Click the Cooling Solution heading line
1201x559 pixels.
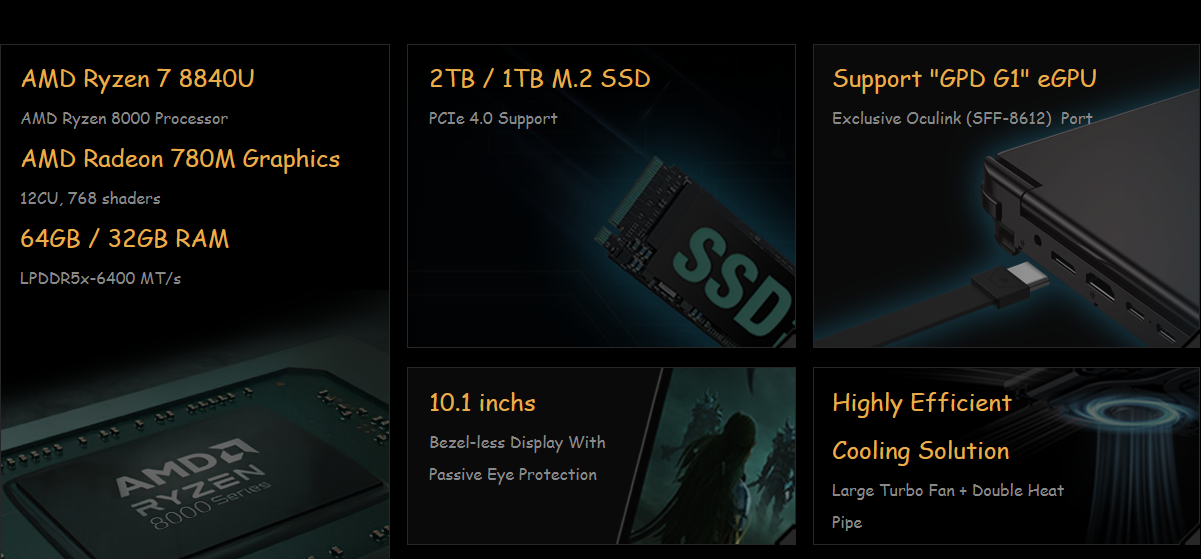(920, 451)
